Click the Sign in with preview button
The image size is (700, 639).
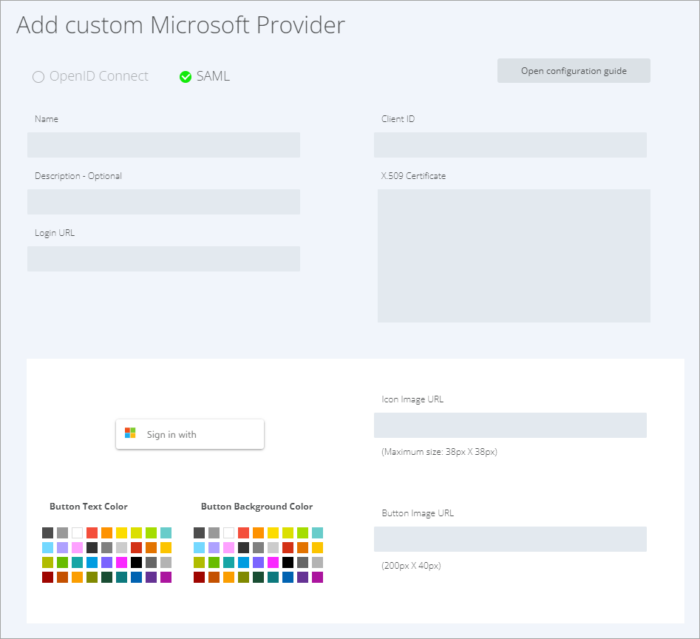190,434
